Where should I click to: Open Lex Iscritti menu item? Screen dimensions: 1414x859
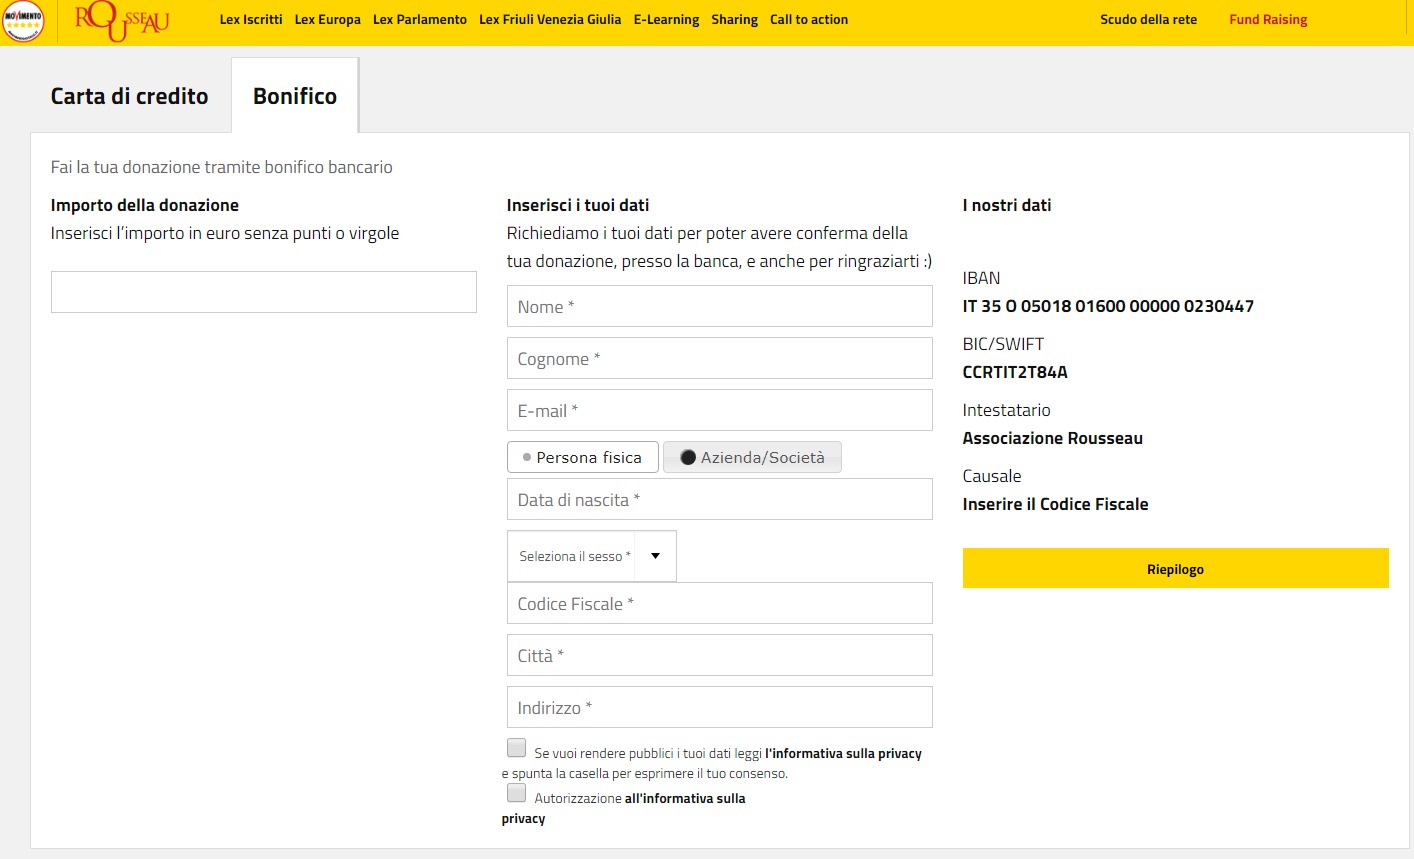[x=251, y=19]
